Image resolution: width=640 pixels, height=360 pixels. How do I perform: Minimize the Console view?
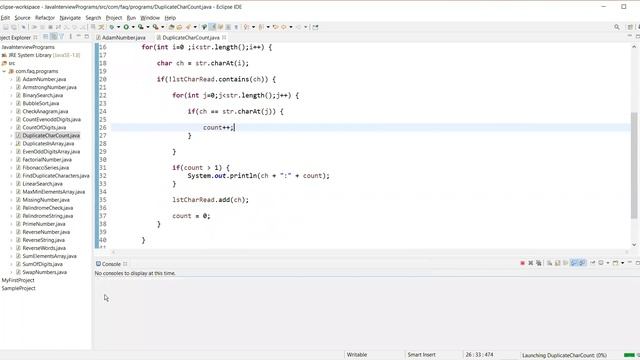[630, 262]
